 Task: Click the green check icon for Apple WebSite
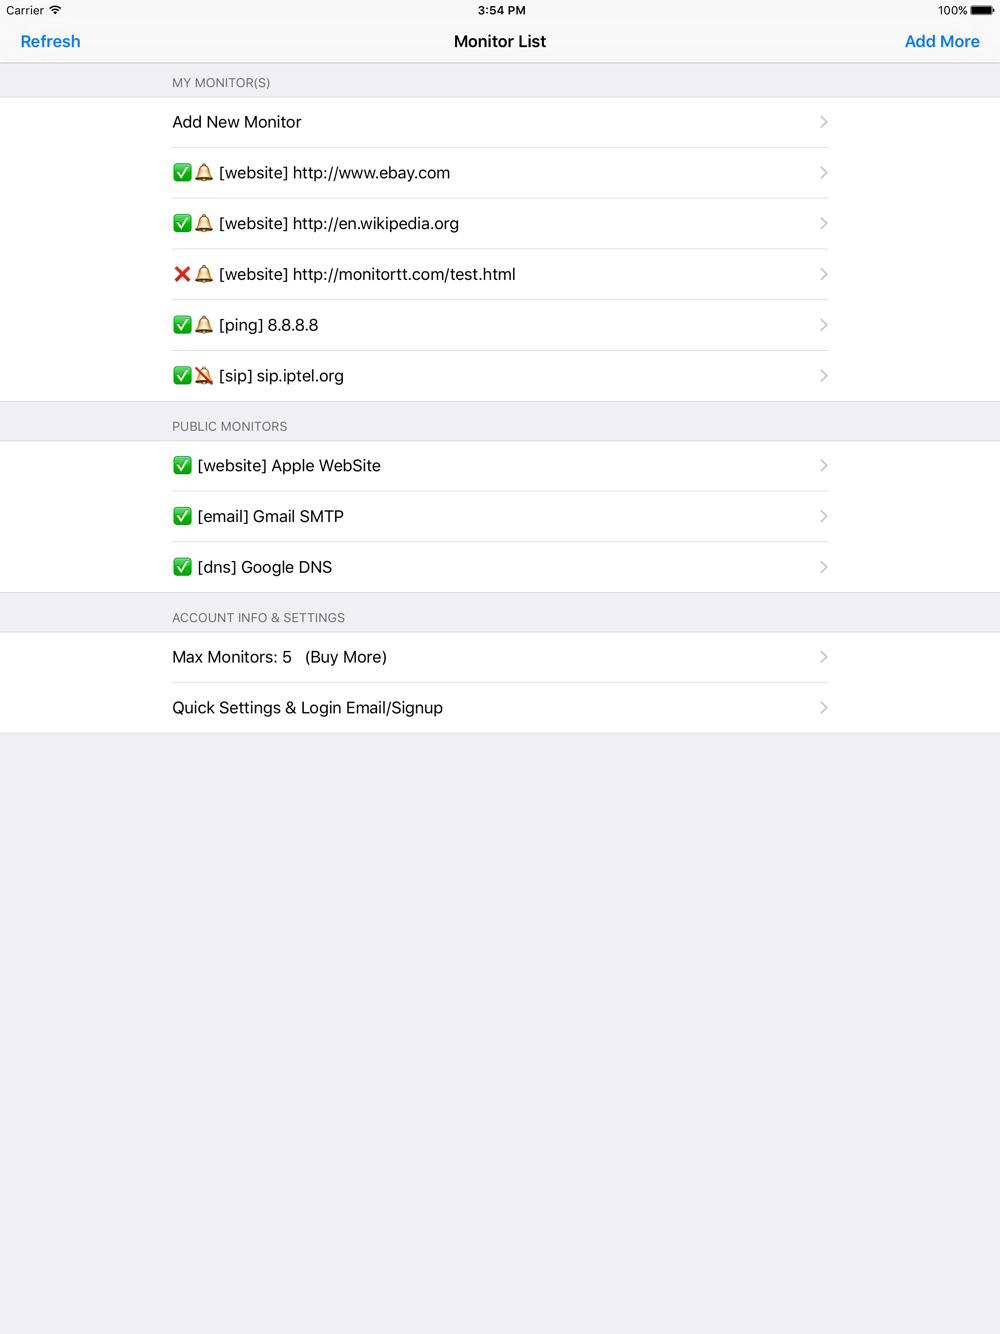[182, 466]
